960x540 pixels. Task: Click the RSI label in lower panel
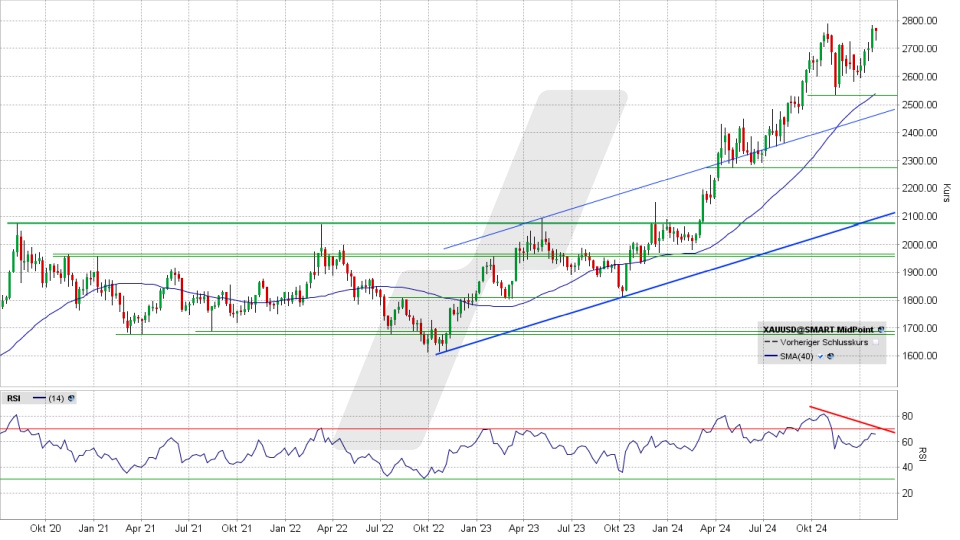[13, 399]
